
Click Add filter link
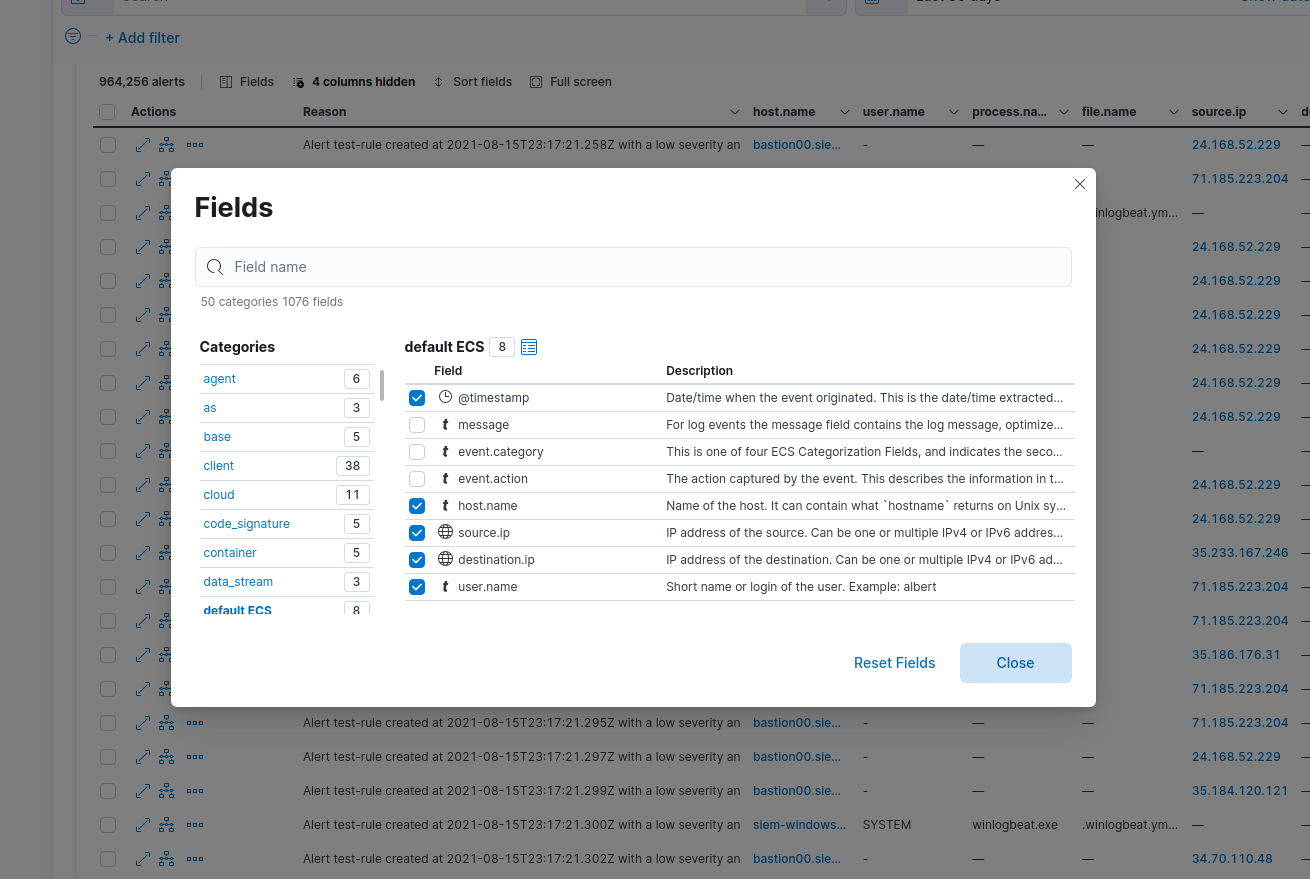coord(143,38)
